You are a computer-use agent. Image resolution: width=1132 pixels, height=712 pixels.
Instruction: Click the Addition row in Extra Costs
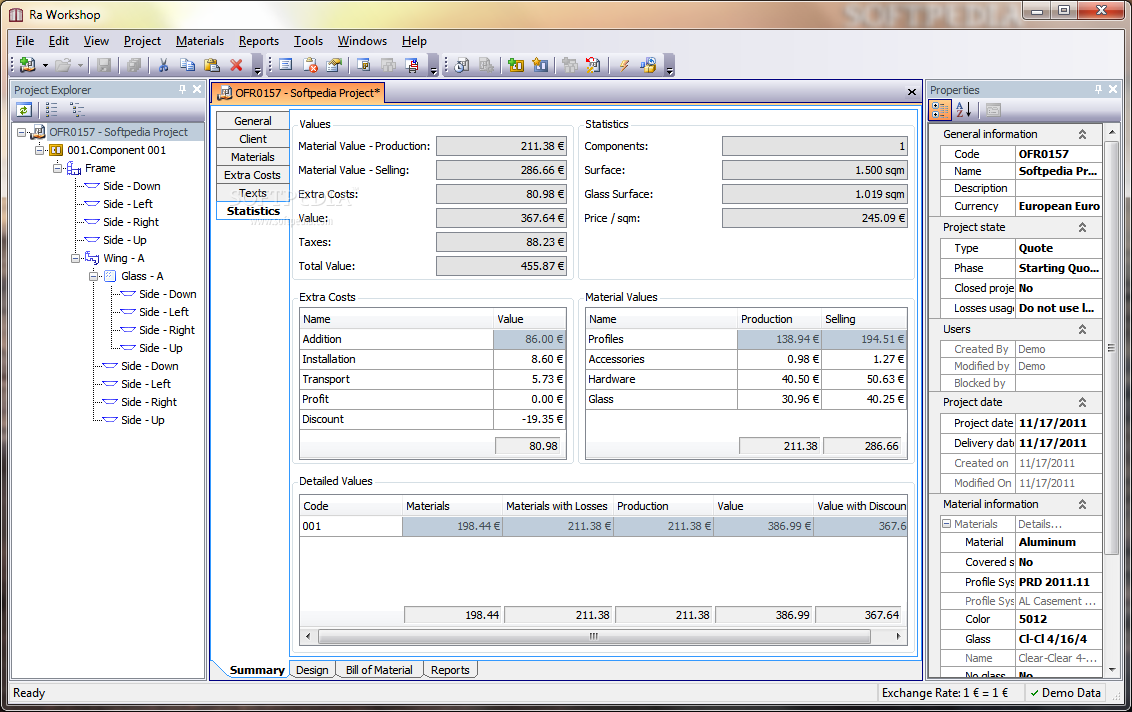coord(432,339)
